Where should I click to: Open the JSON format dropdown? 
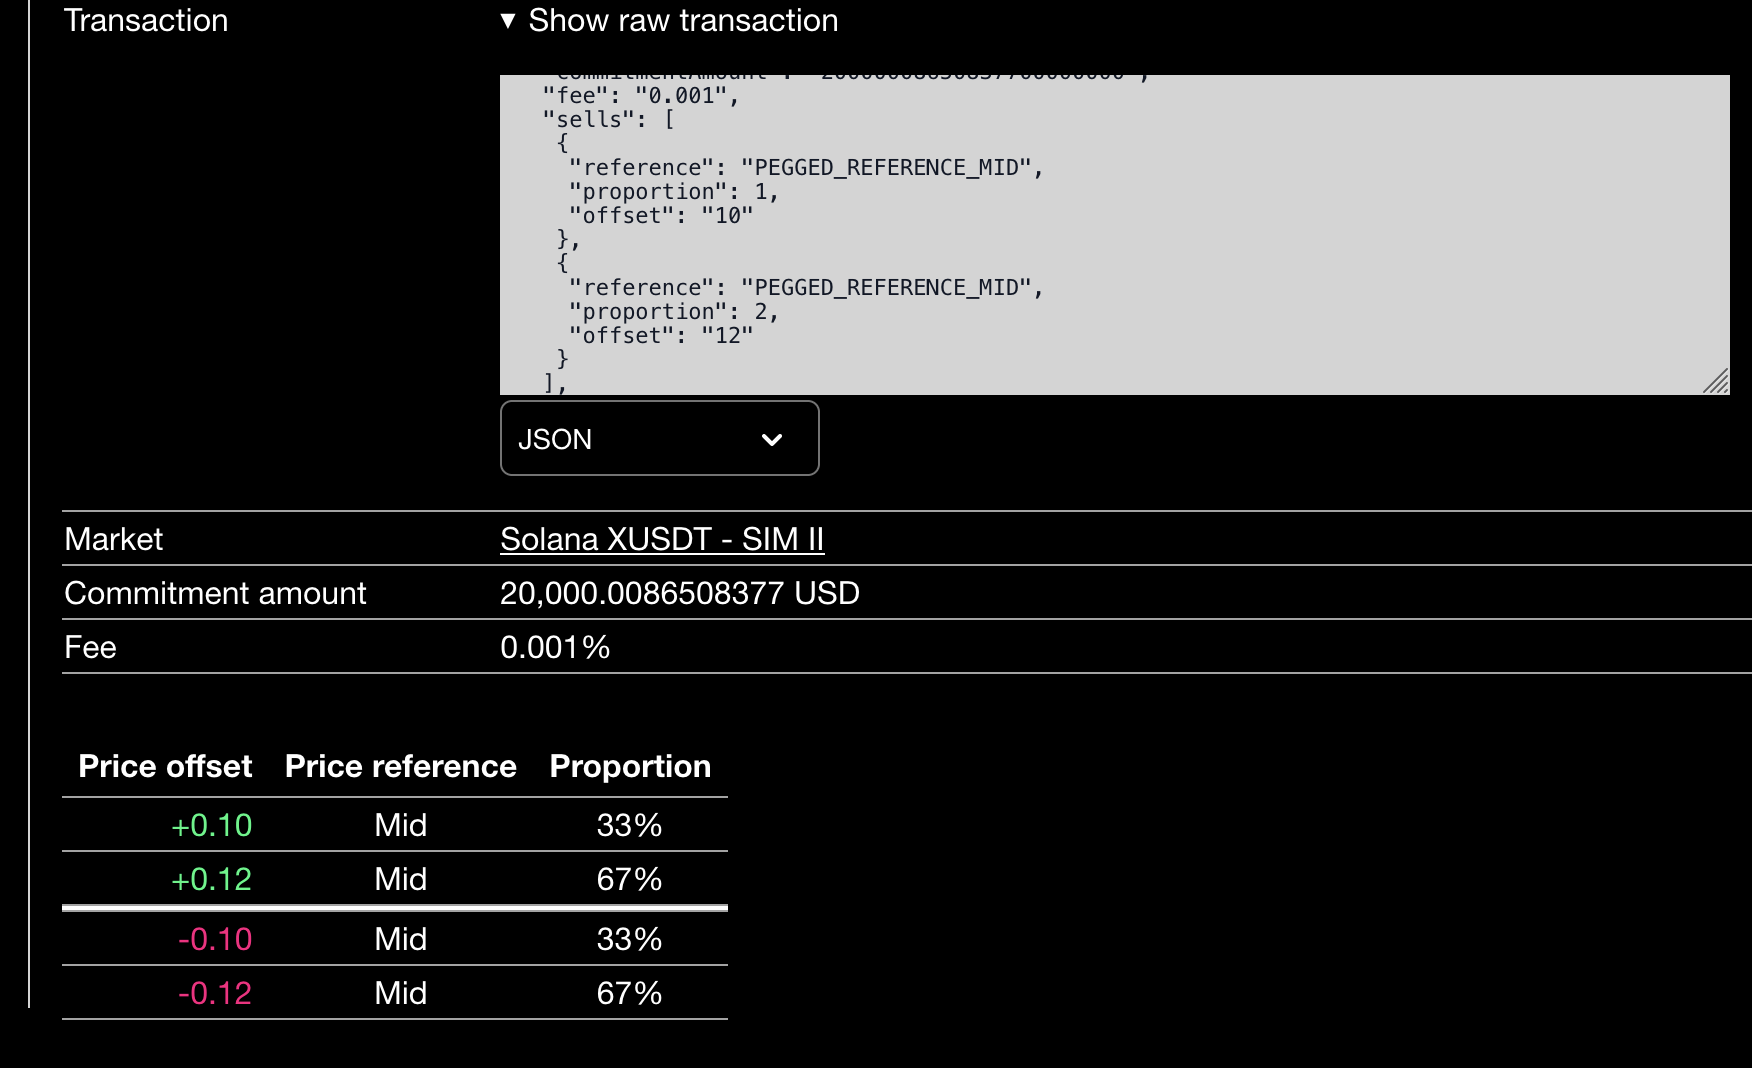click(x=659, y=438)
